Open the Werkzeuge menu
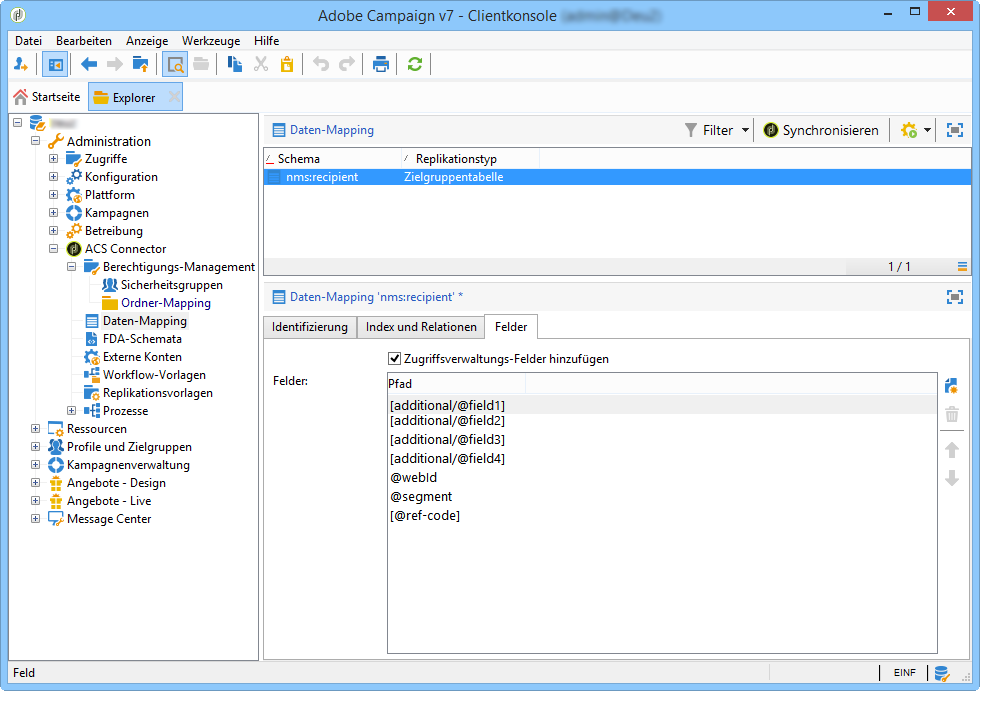Viewport: 1003px width, 707px height. [x=210, y=41]
